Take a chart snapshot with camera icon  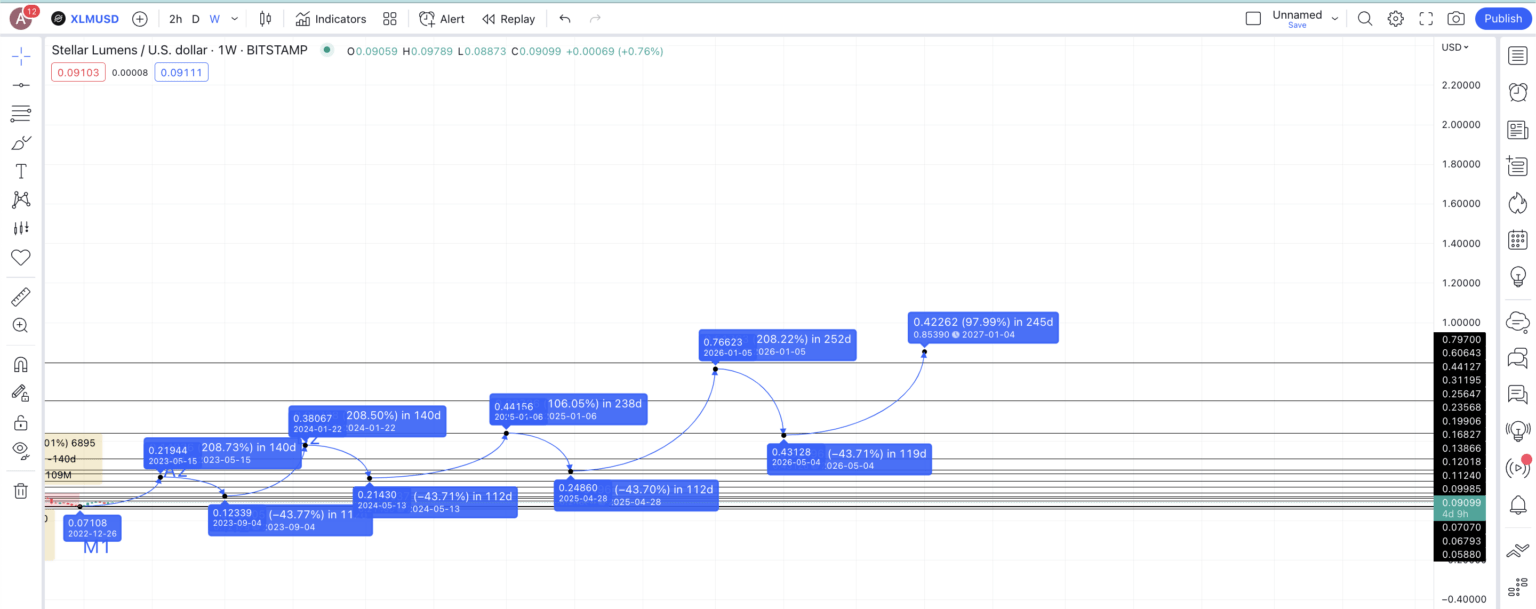[x=1456, y=19]
